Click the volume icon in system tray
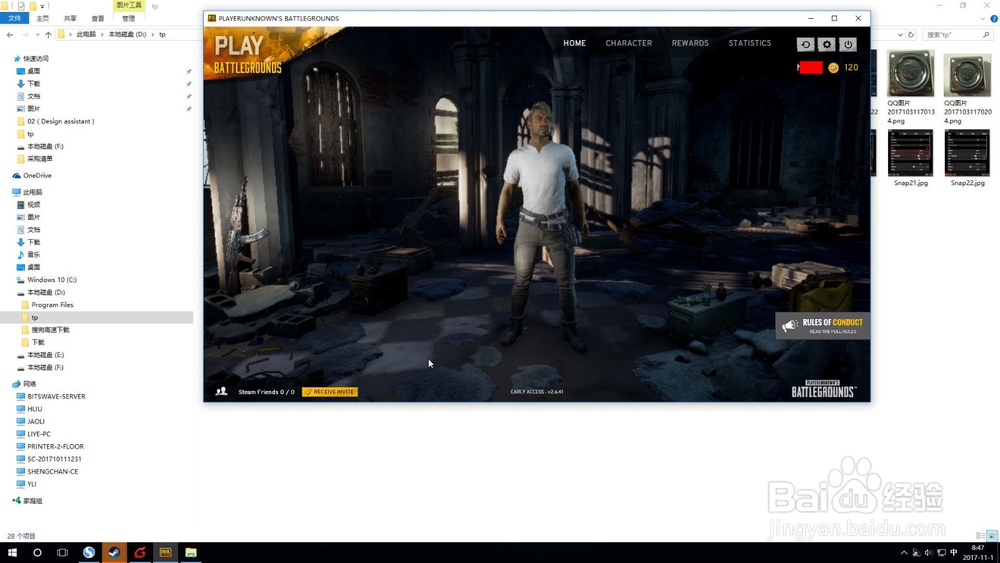Image resolution: width=1000 pixels, height=563 pixels. click(929, 553)
